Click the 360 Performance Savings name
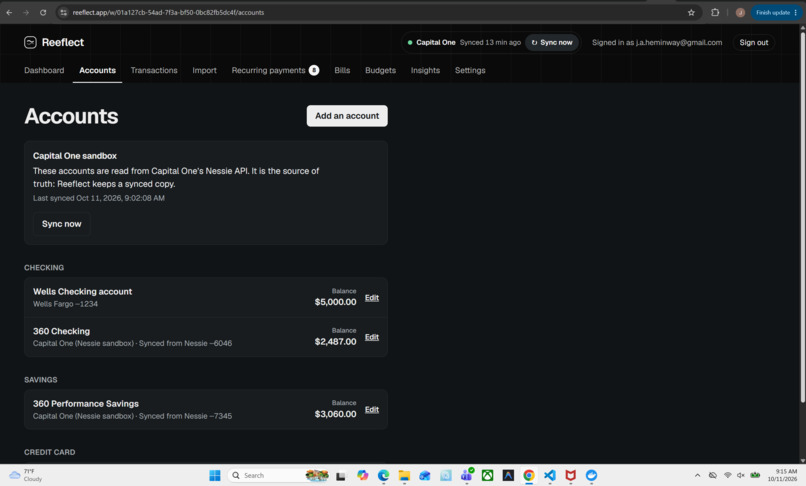 [x=86, y=404]
